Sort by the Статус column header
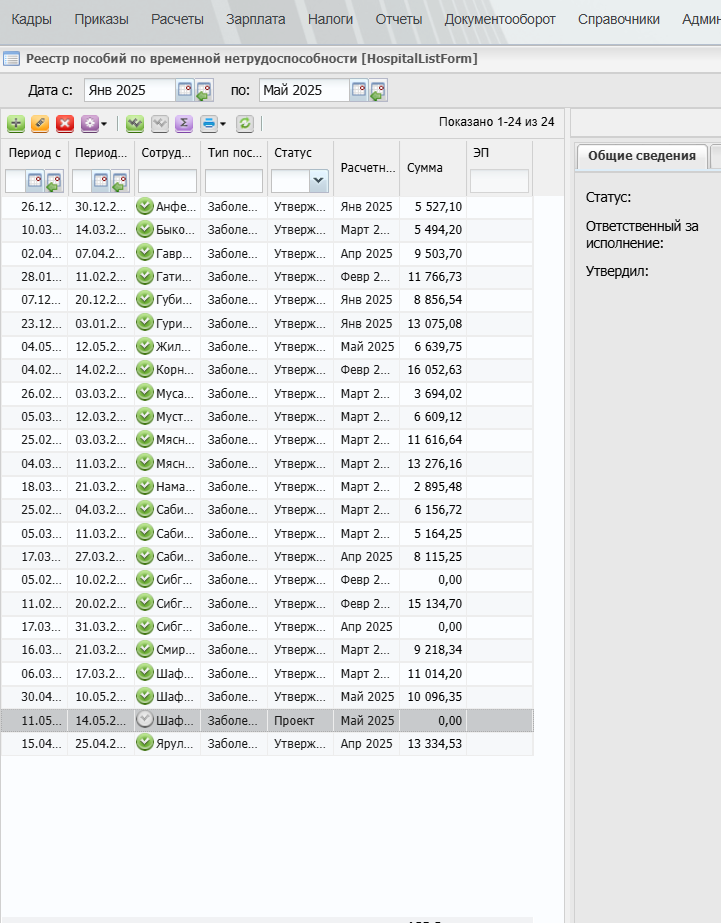Screen dimensions: 721x923 tap(300, 152)
